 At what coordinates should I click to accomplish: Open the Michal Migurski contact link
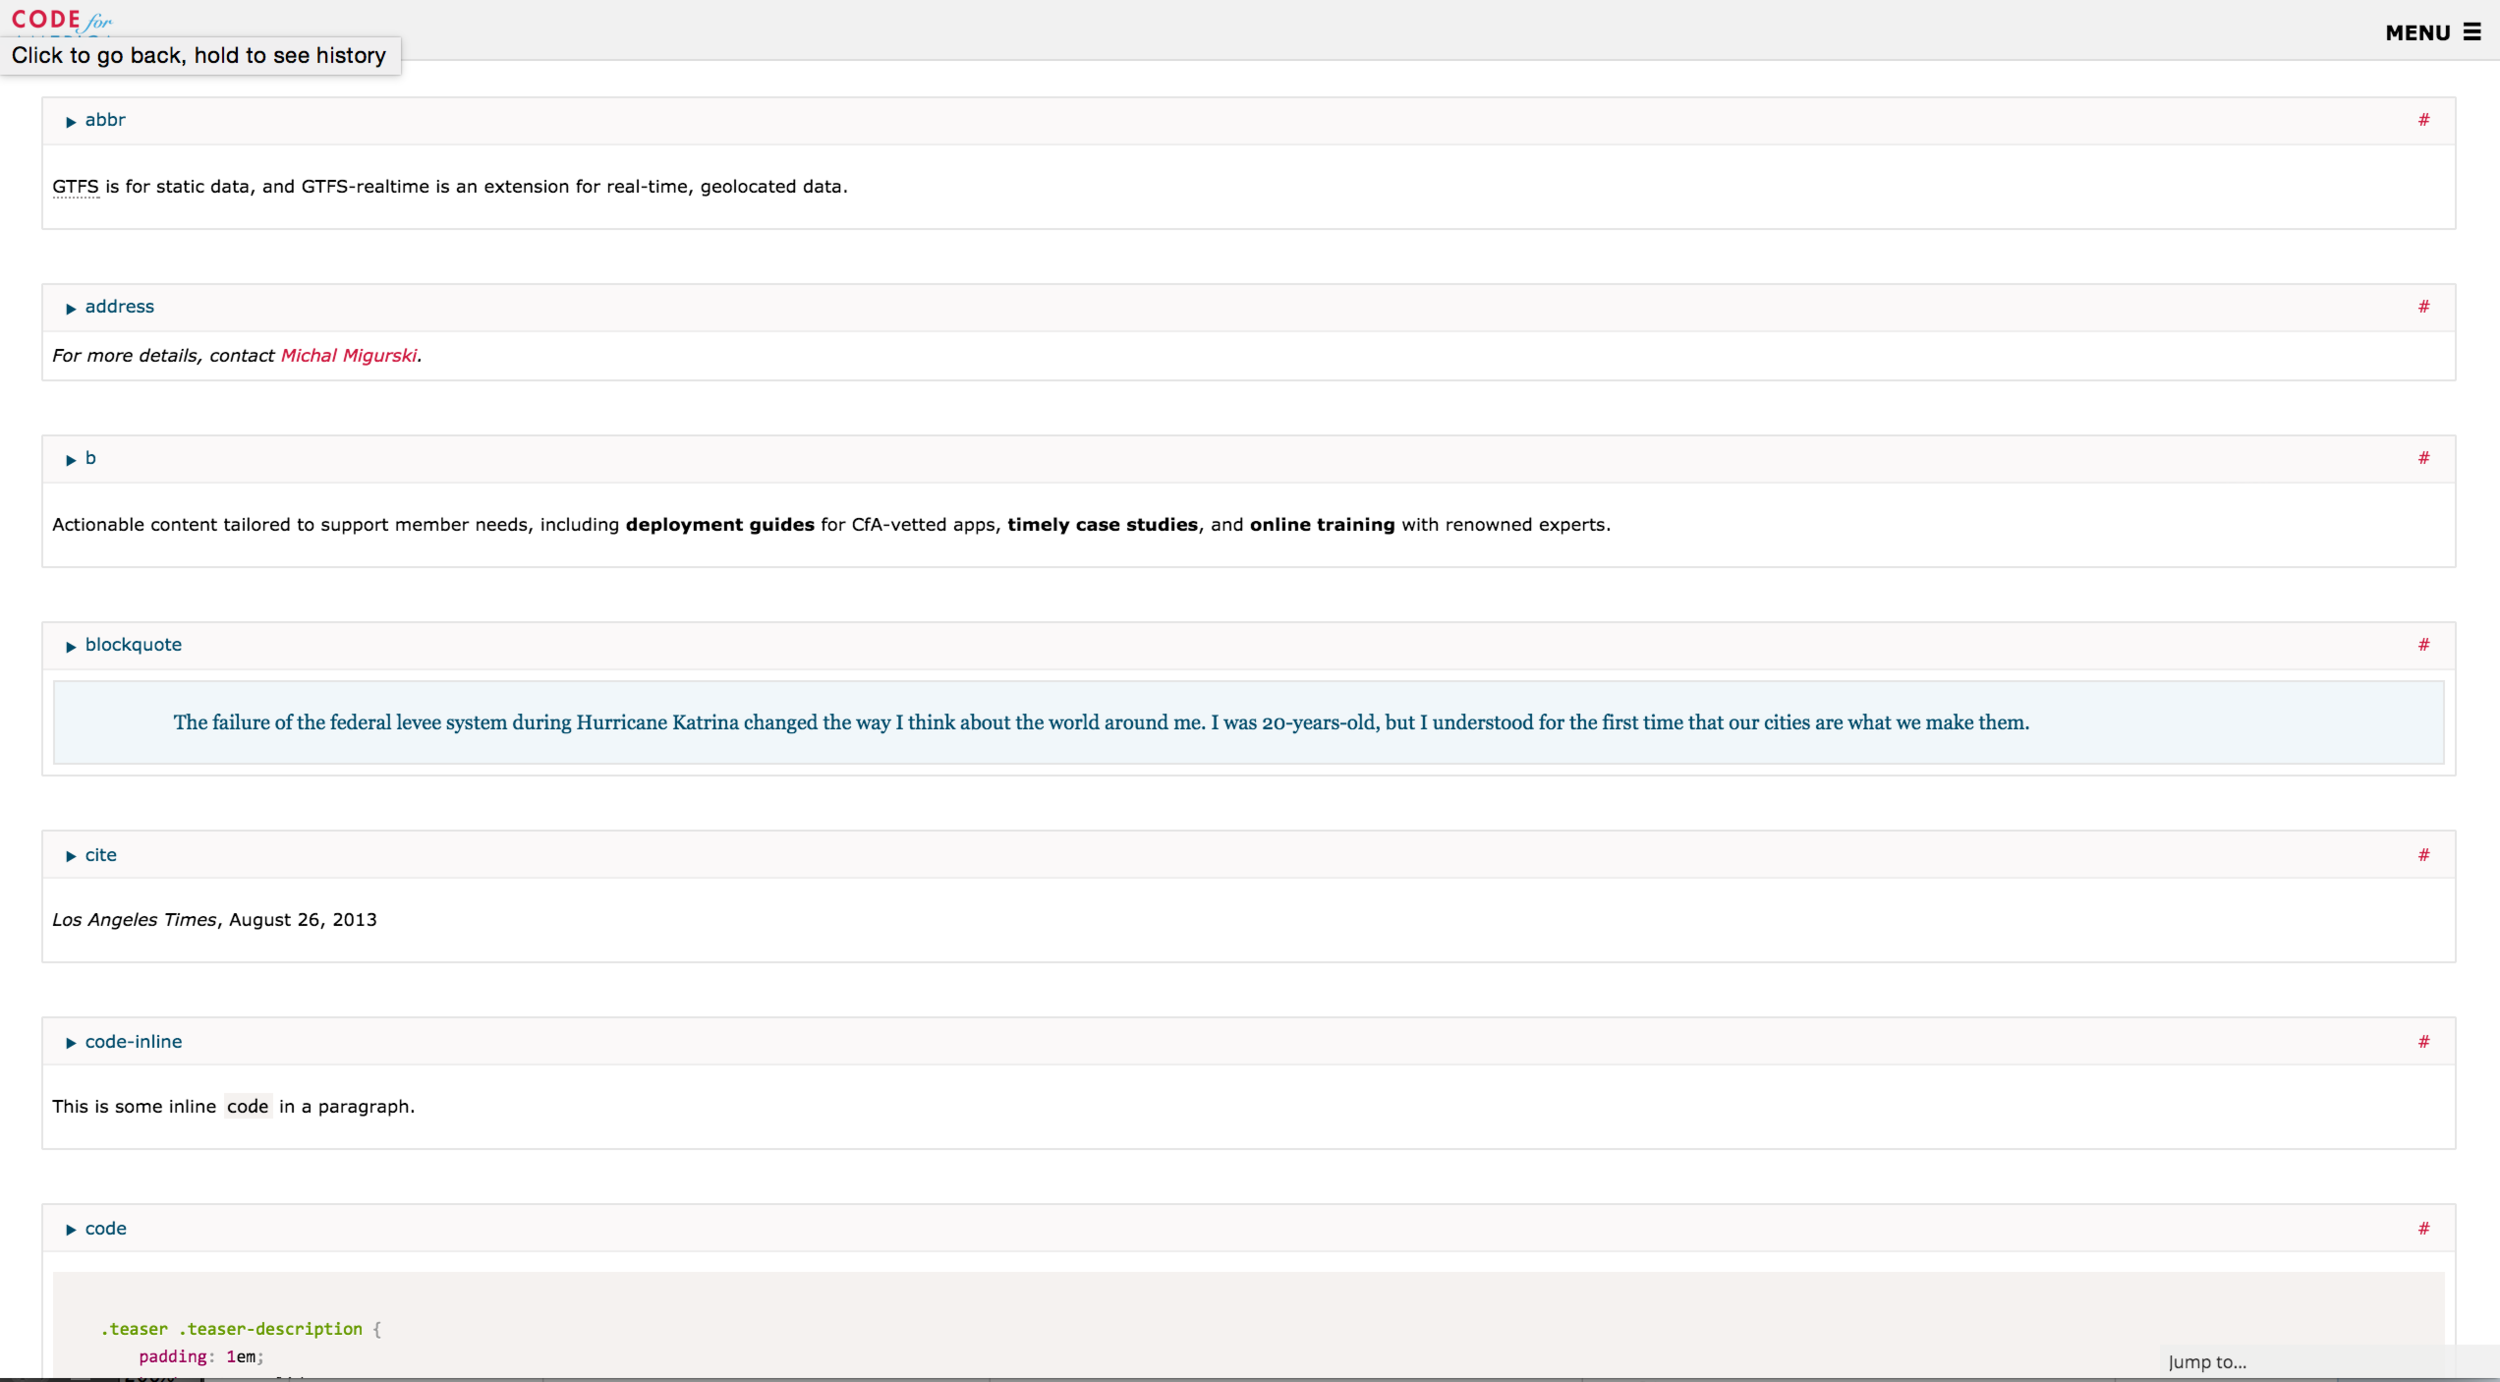tap(348, 356)
